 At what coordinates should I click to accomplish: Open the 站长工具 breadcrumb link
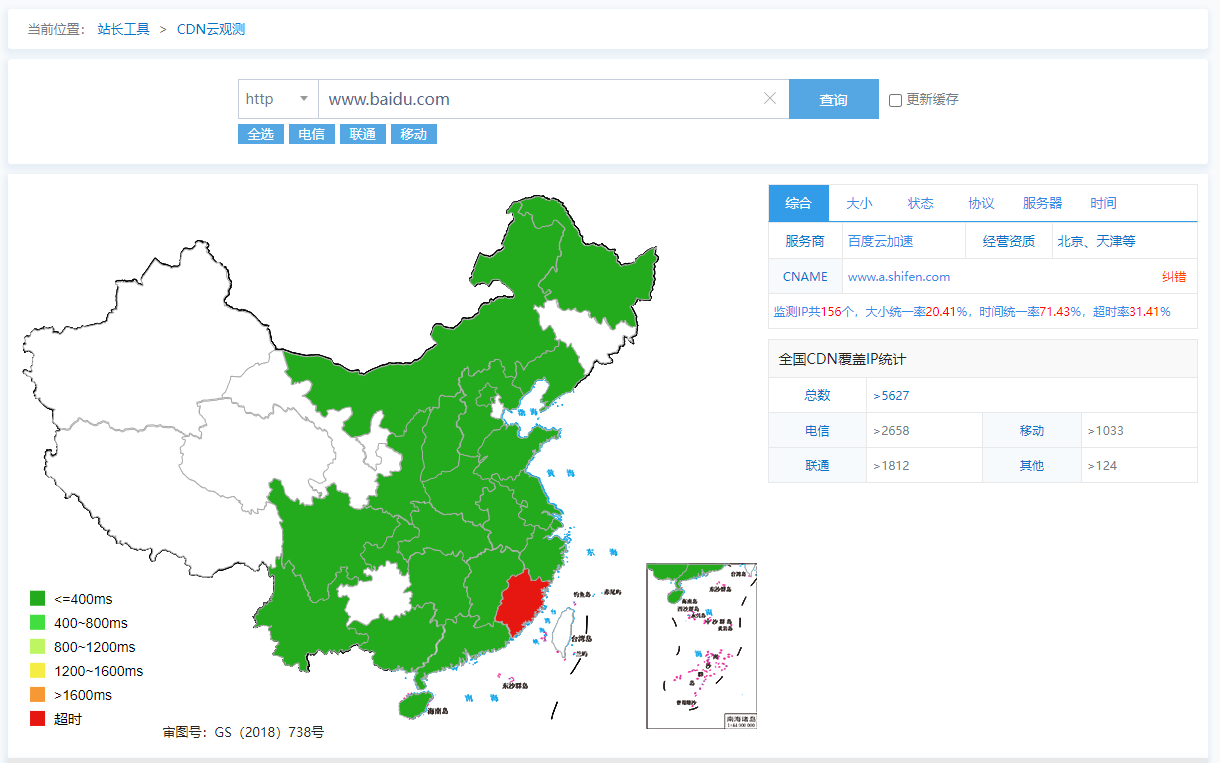pyautogui.click(x=124, y=29)
